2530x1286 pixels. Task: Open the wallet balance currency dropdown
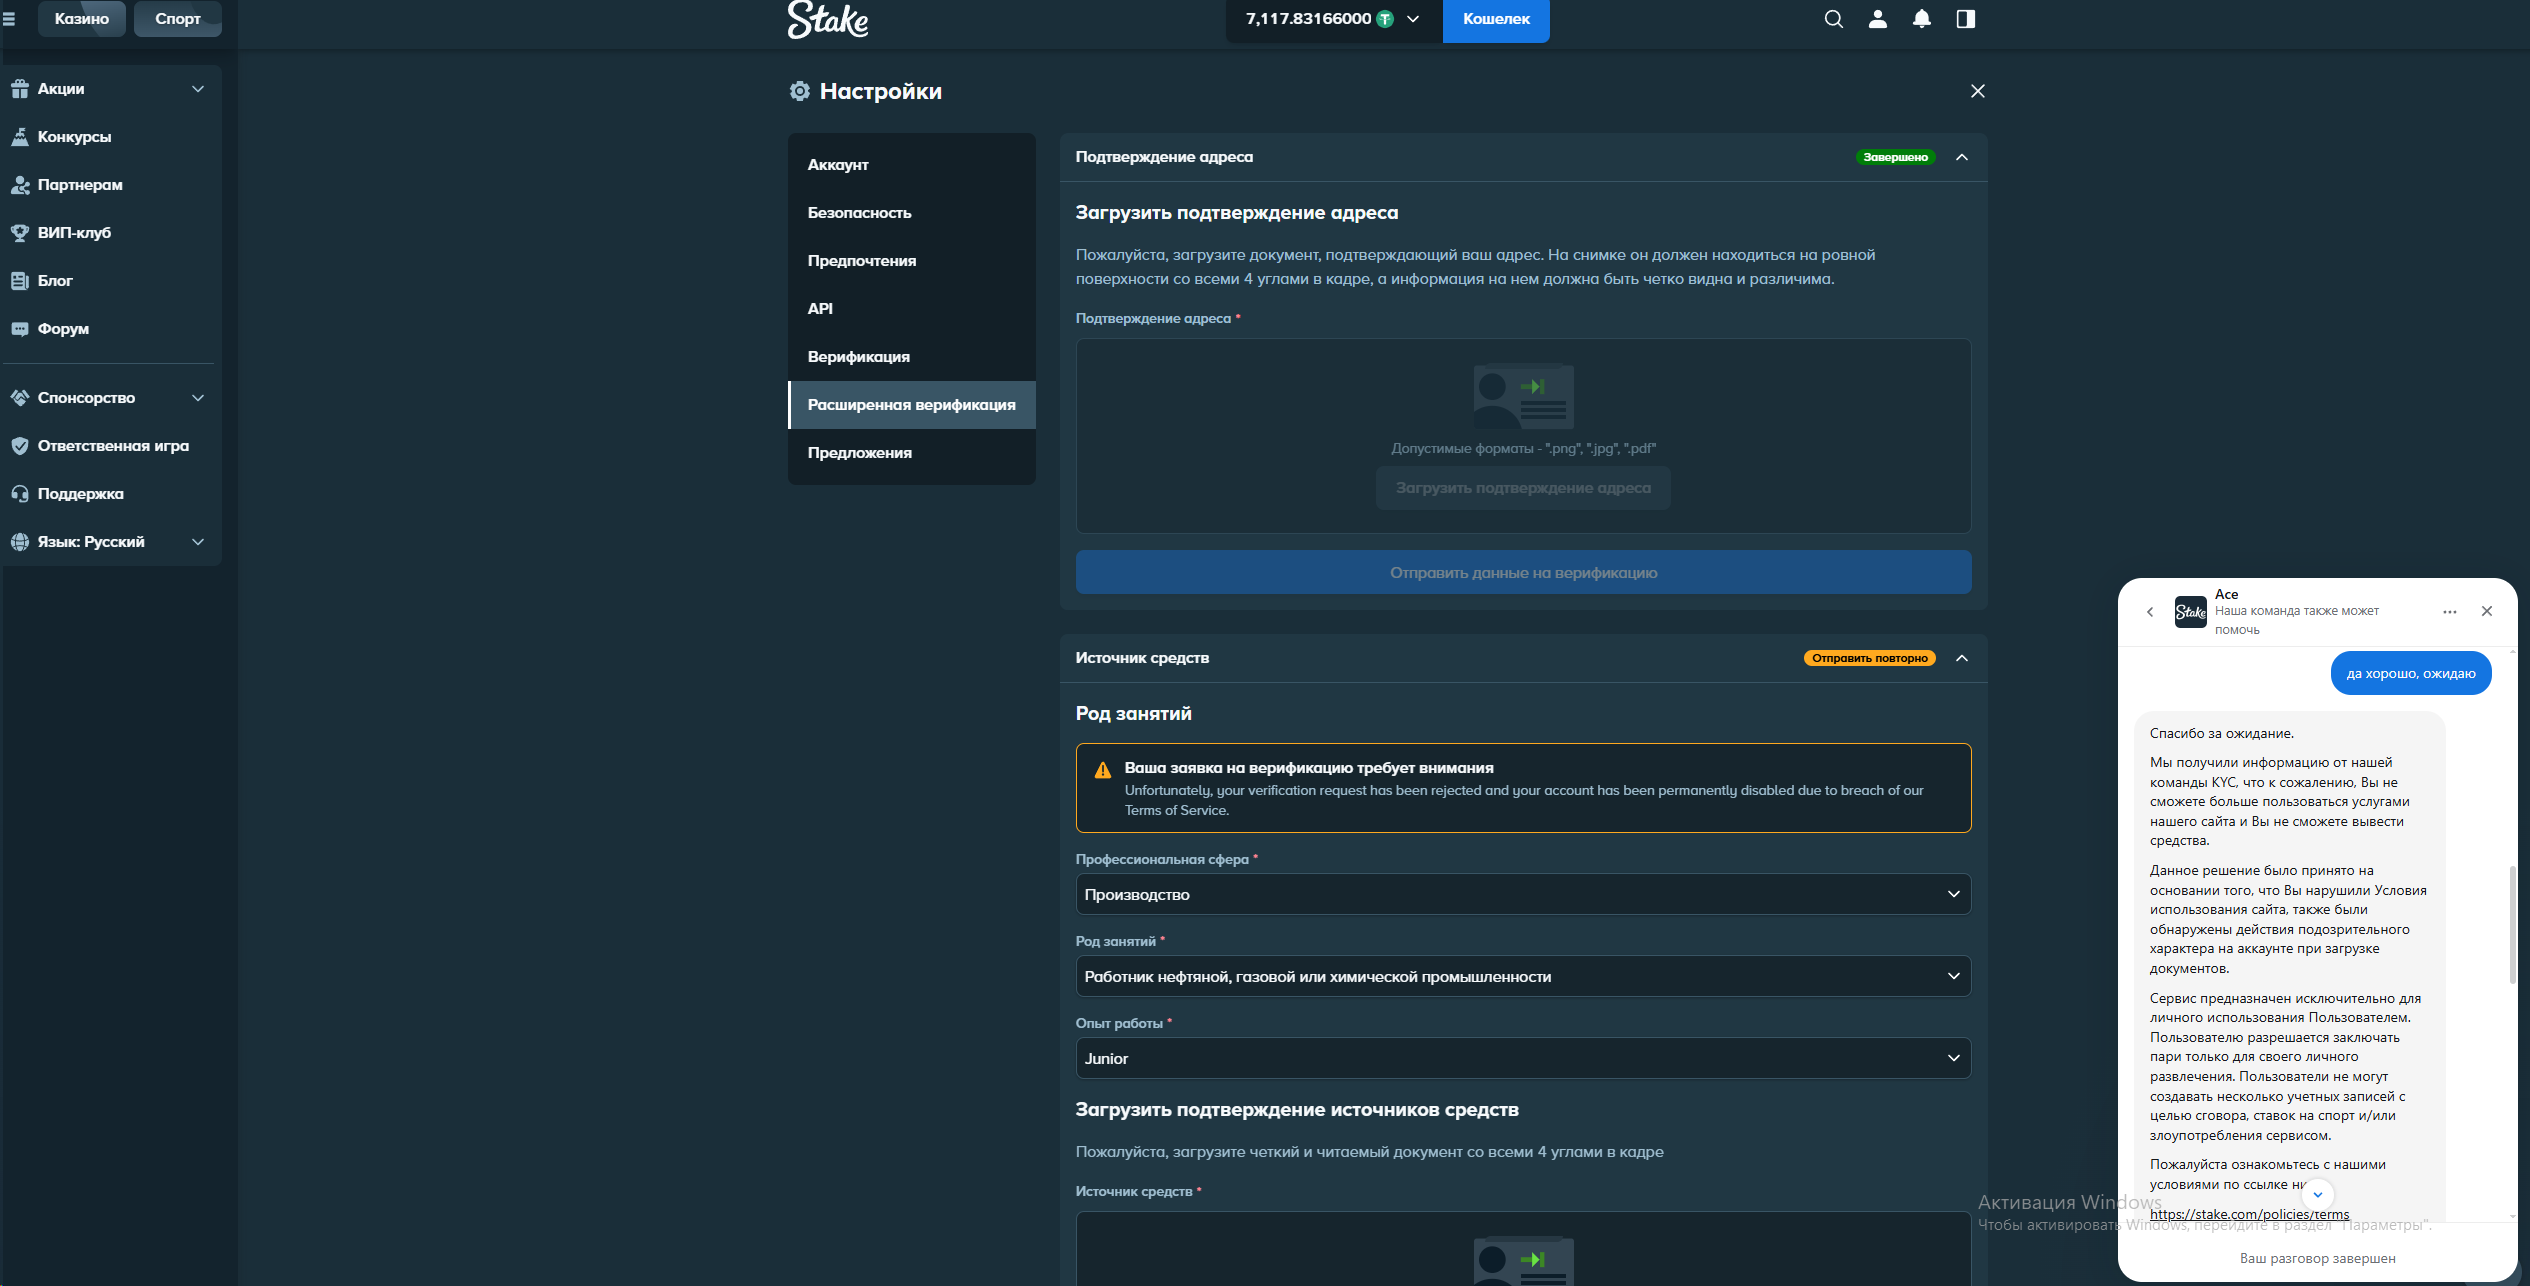pos(1413,19)
